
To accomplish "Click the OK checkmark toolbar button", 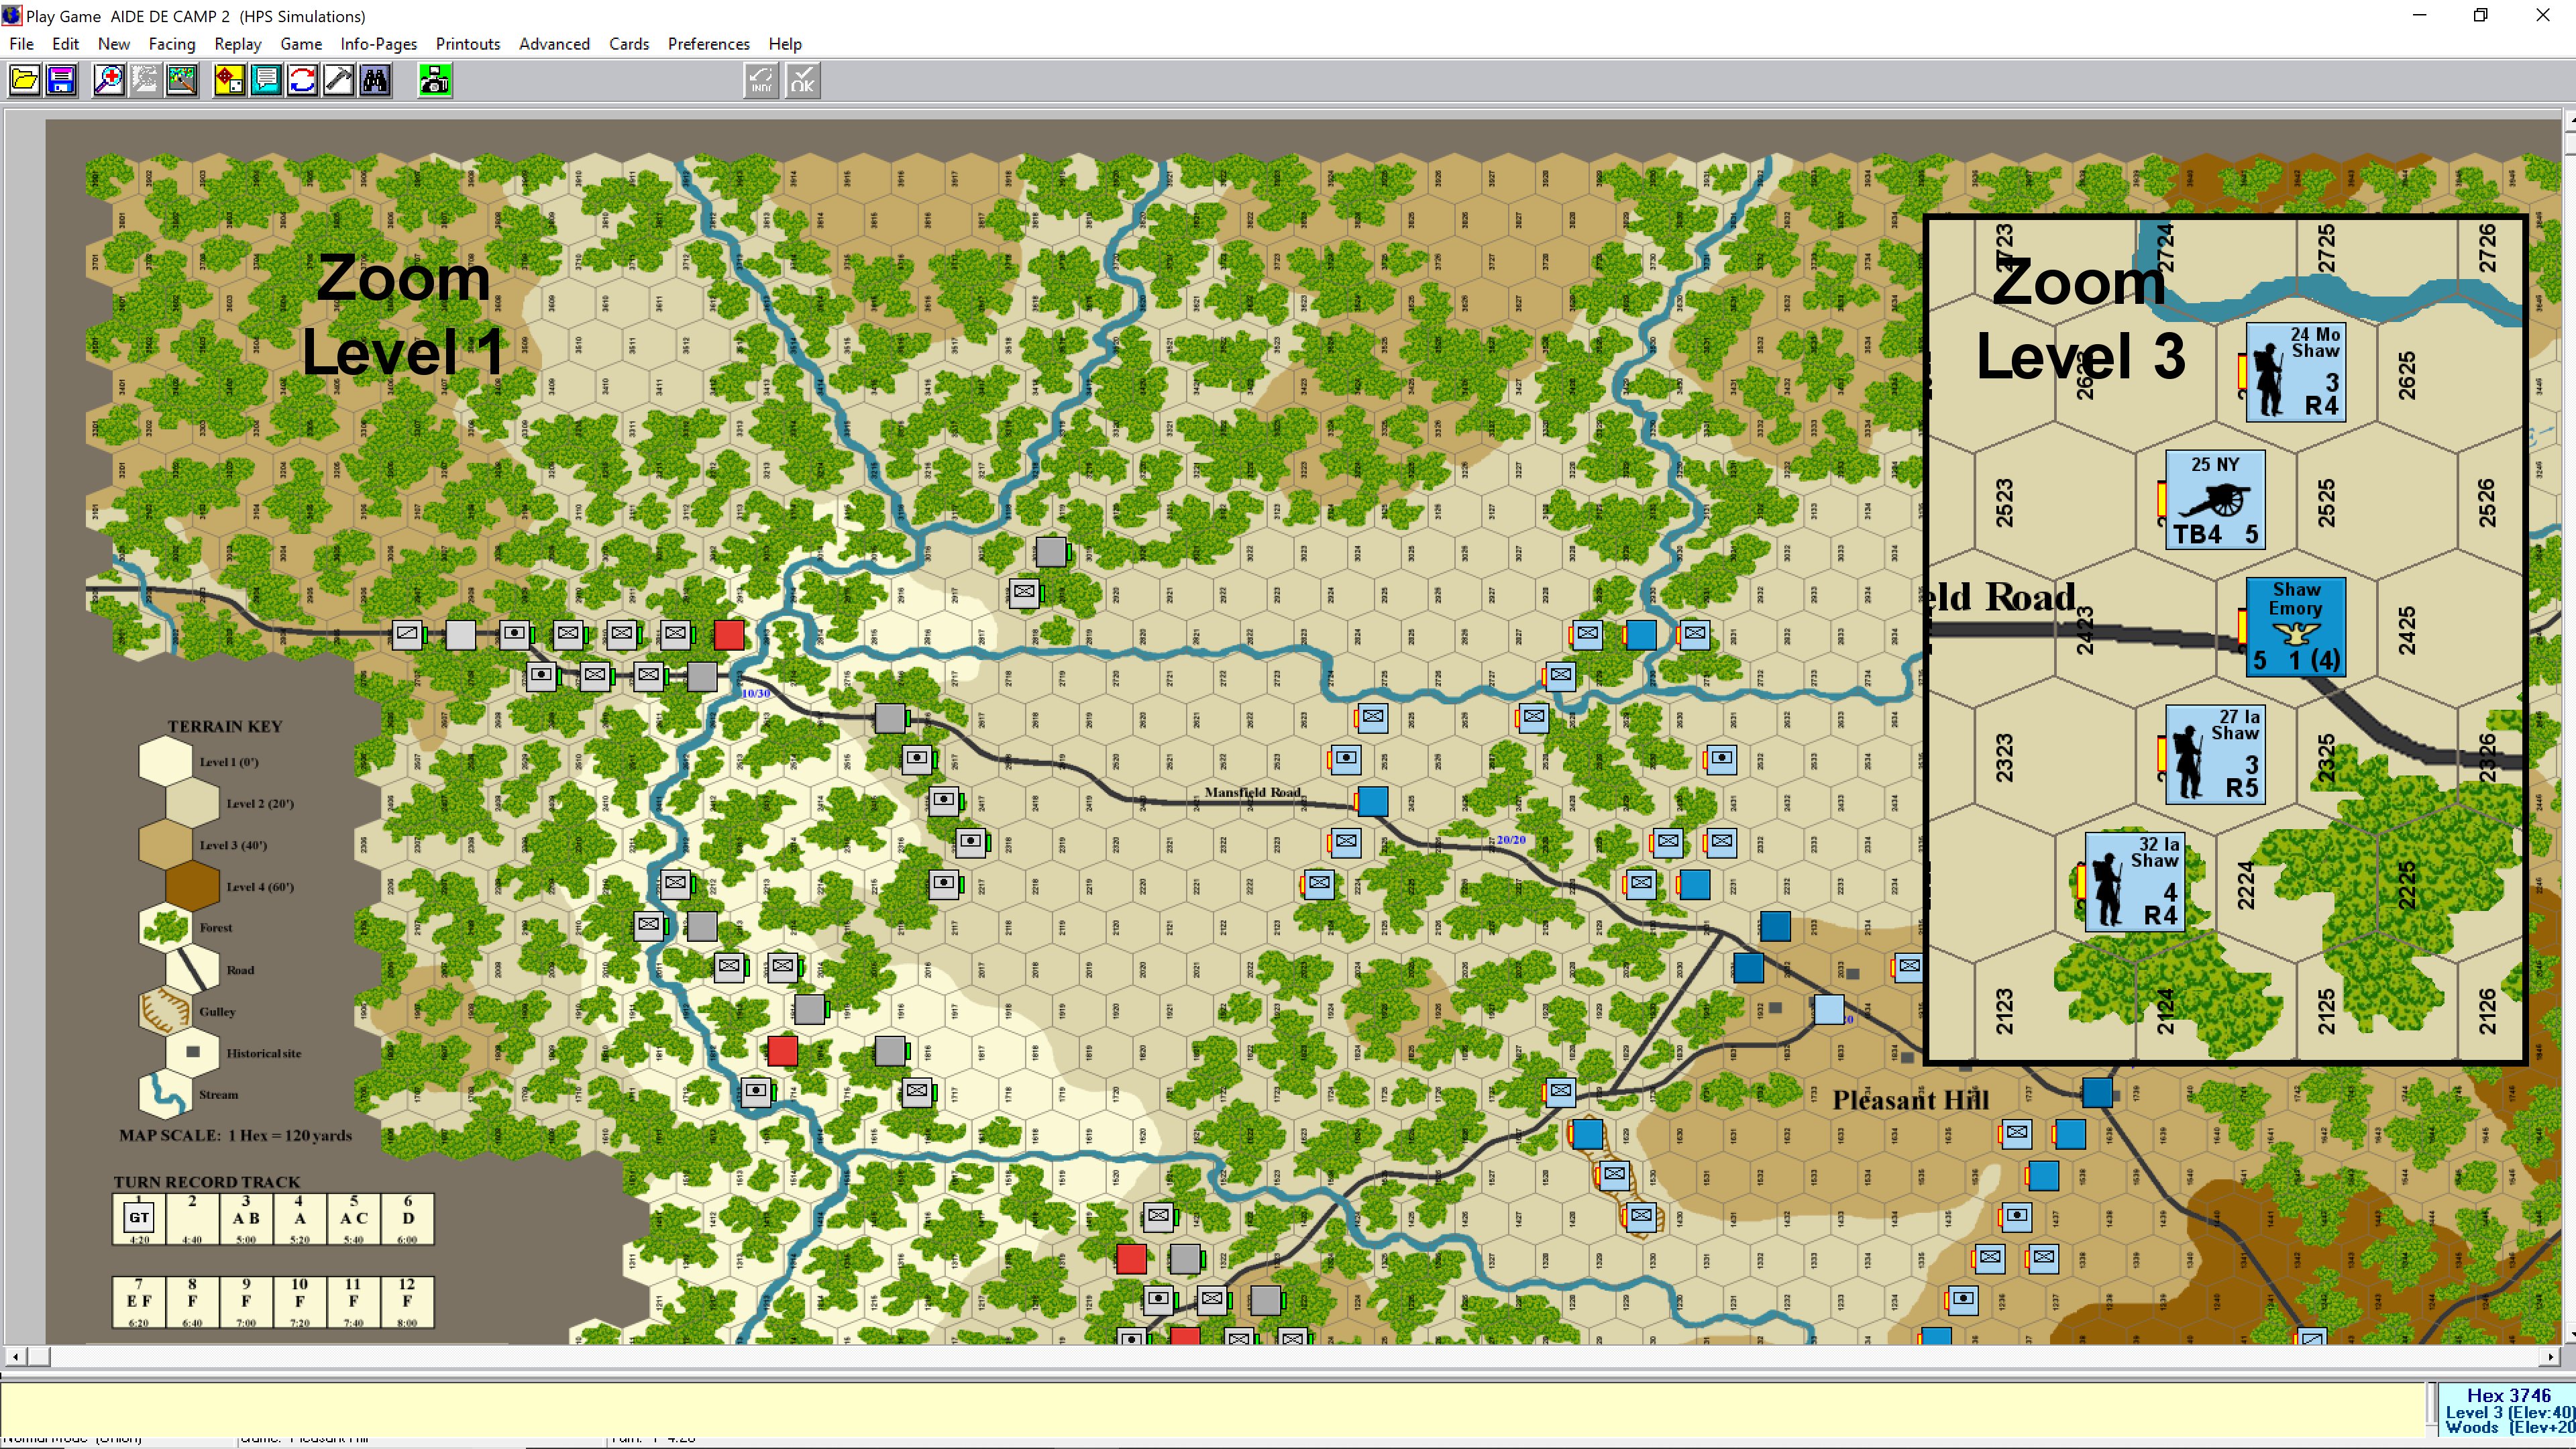I will click(x=802, y=80).
